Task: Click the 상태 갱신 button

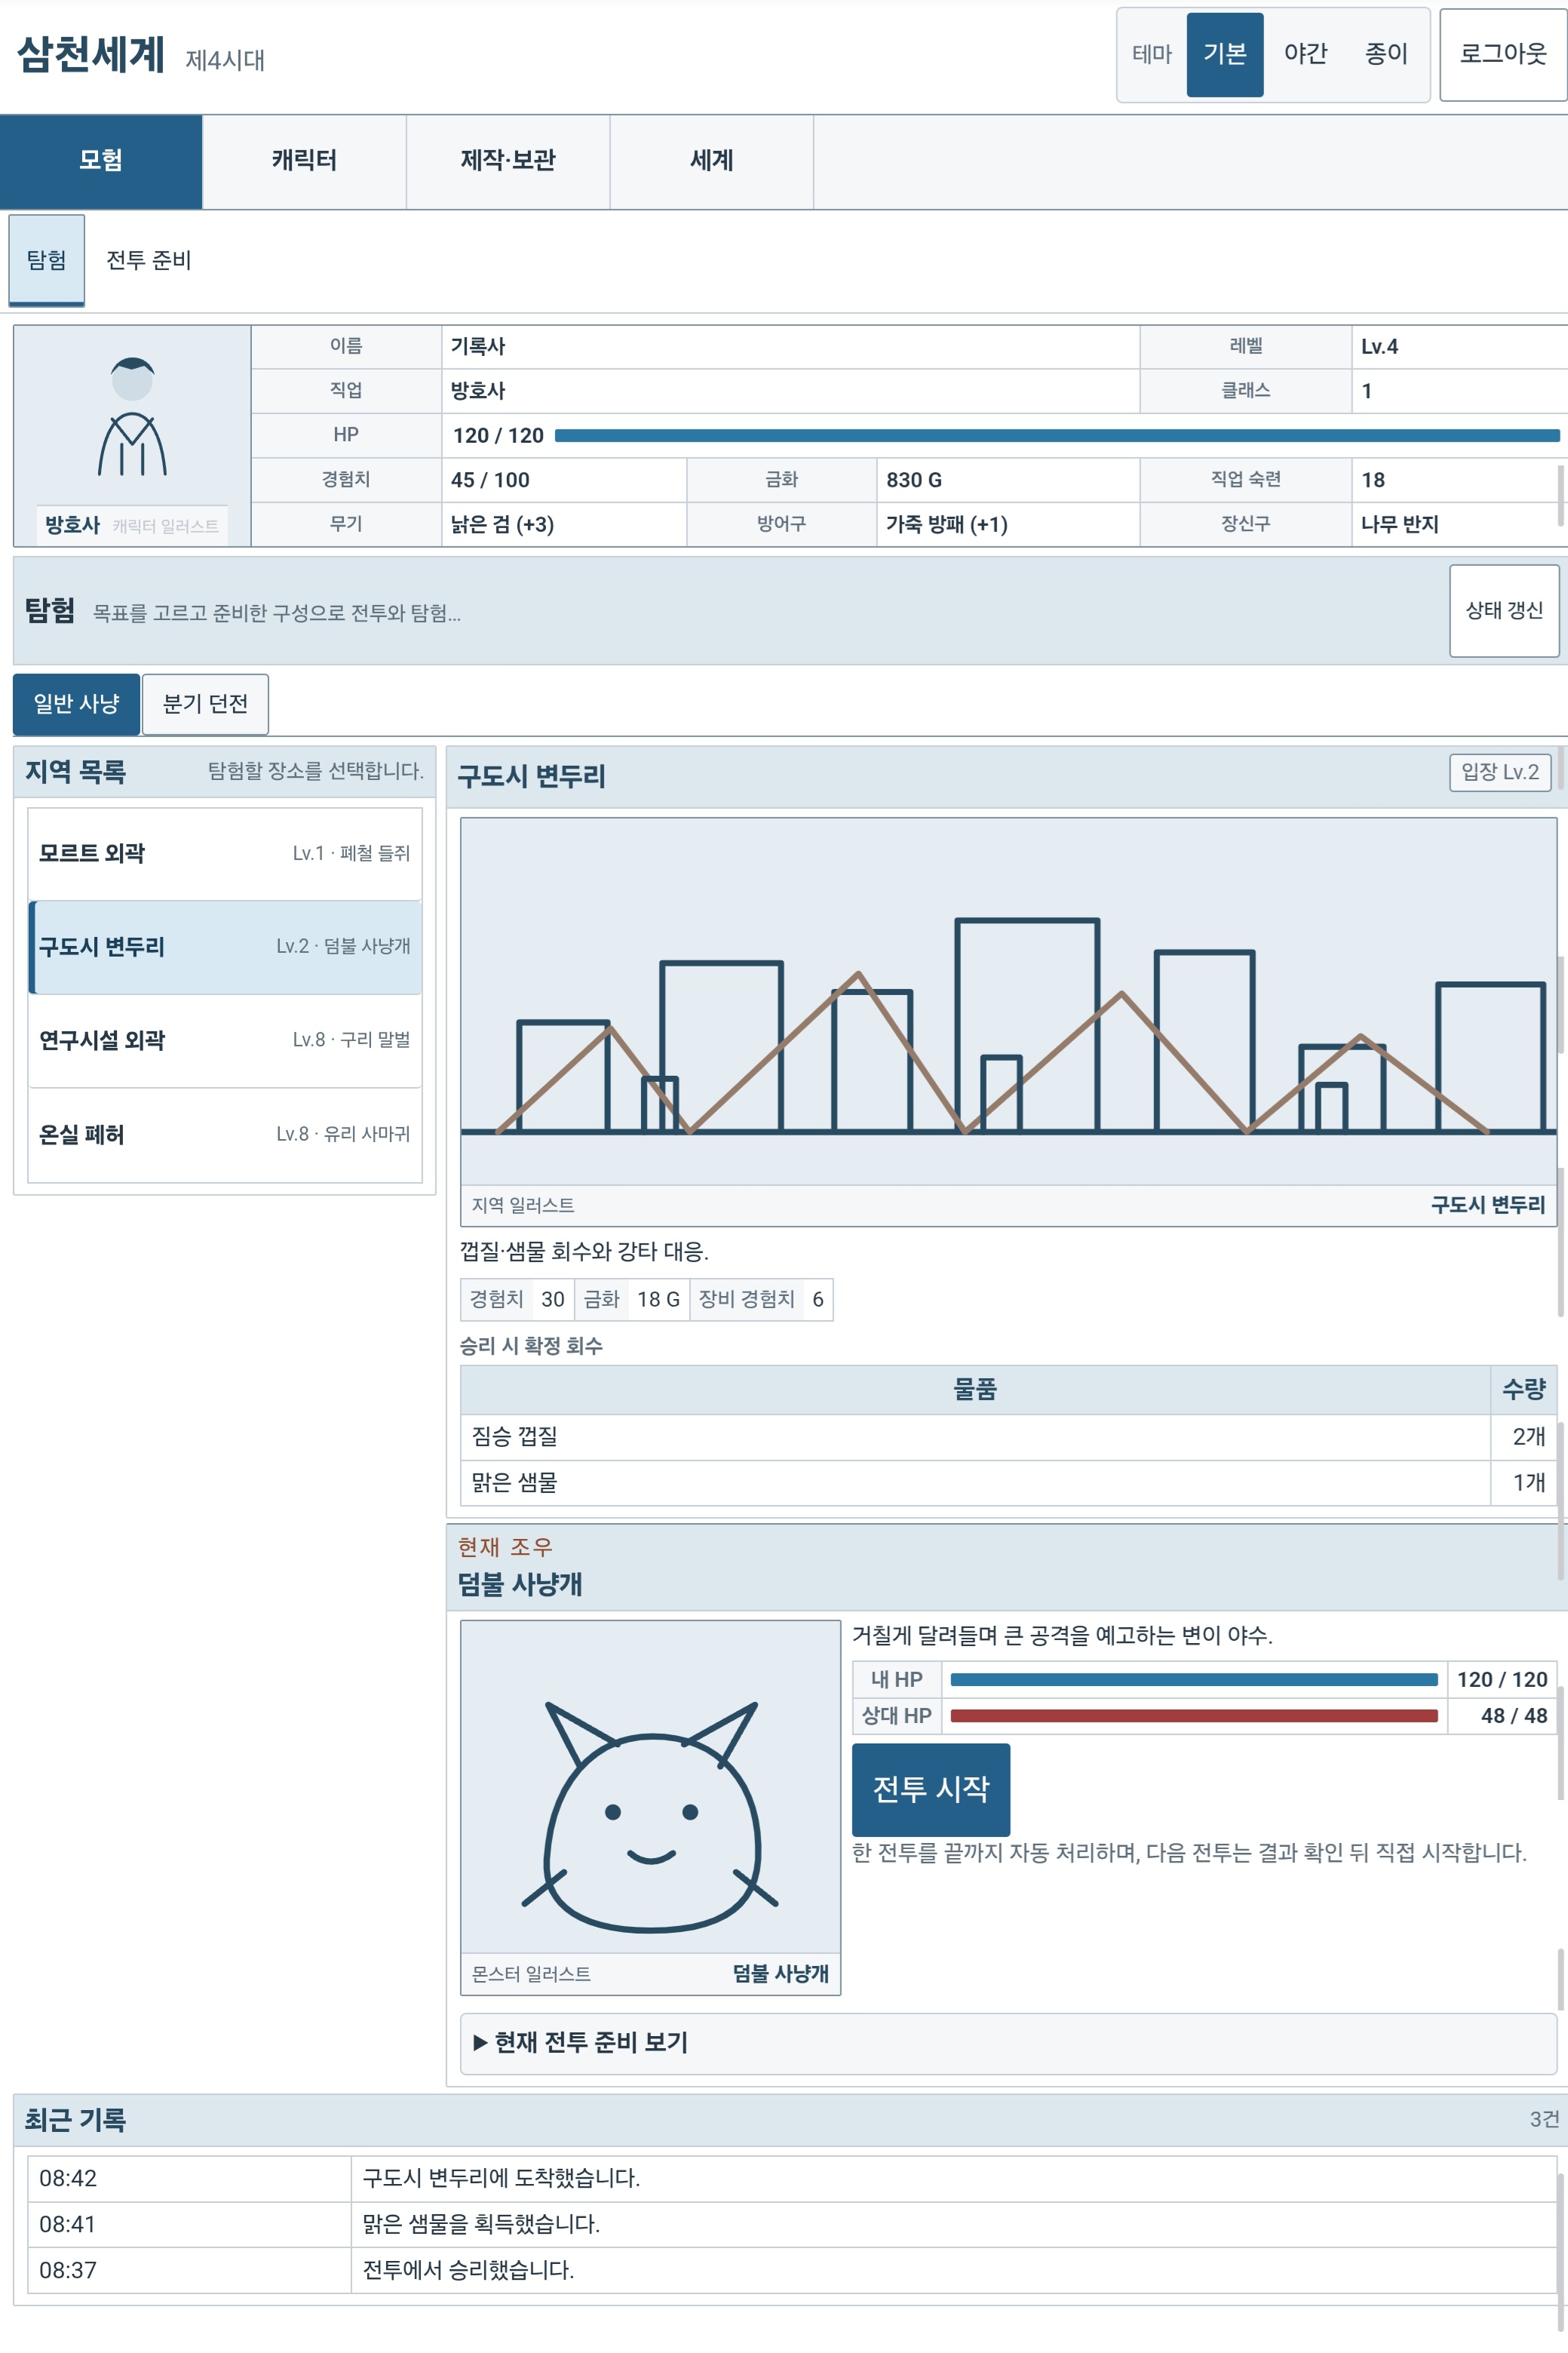Action: pyautogui.click(x=1504, y=610)
